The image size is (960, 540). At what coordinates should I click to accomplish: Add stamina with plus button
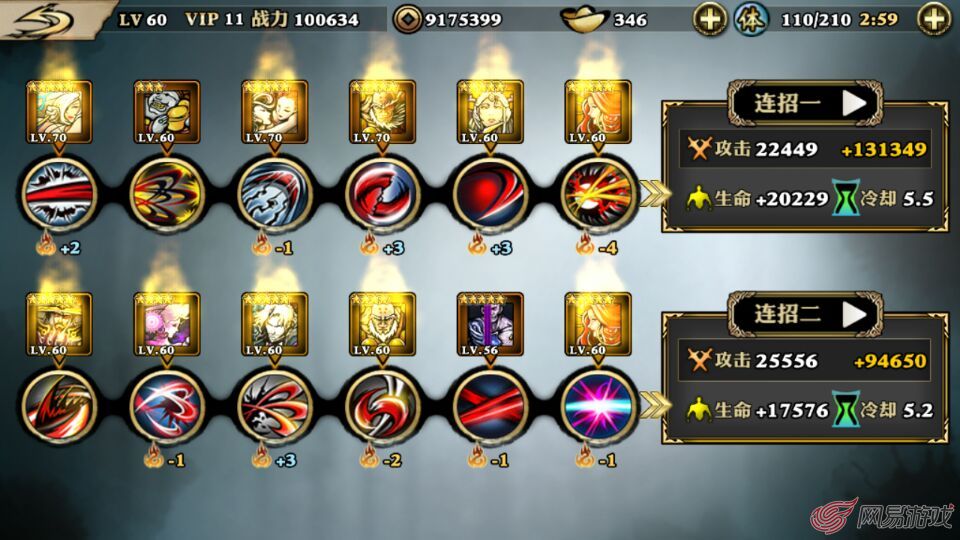[x=934, y=19]
